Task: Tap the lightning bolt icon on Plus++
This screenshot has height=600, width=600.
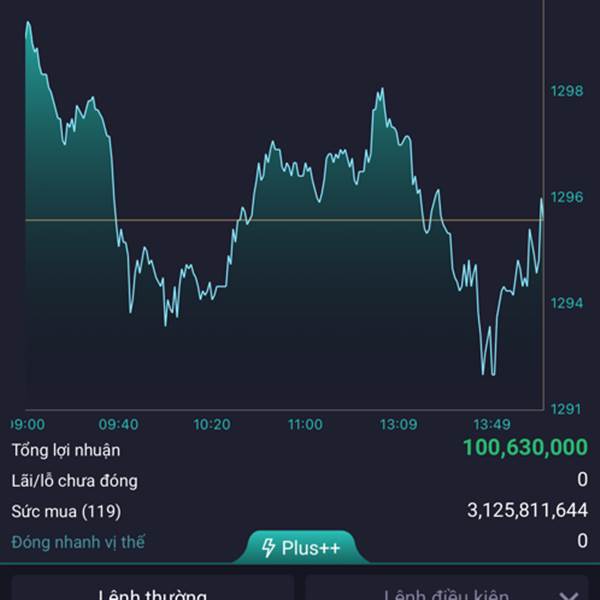Action: [x=268, y=548]
